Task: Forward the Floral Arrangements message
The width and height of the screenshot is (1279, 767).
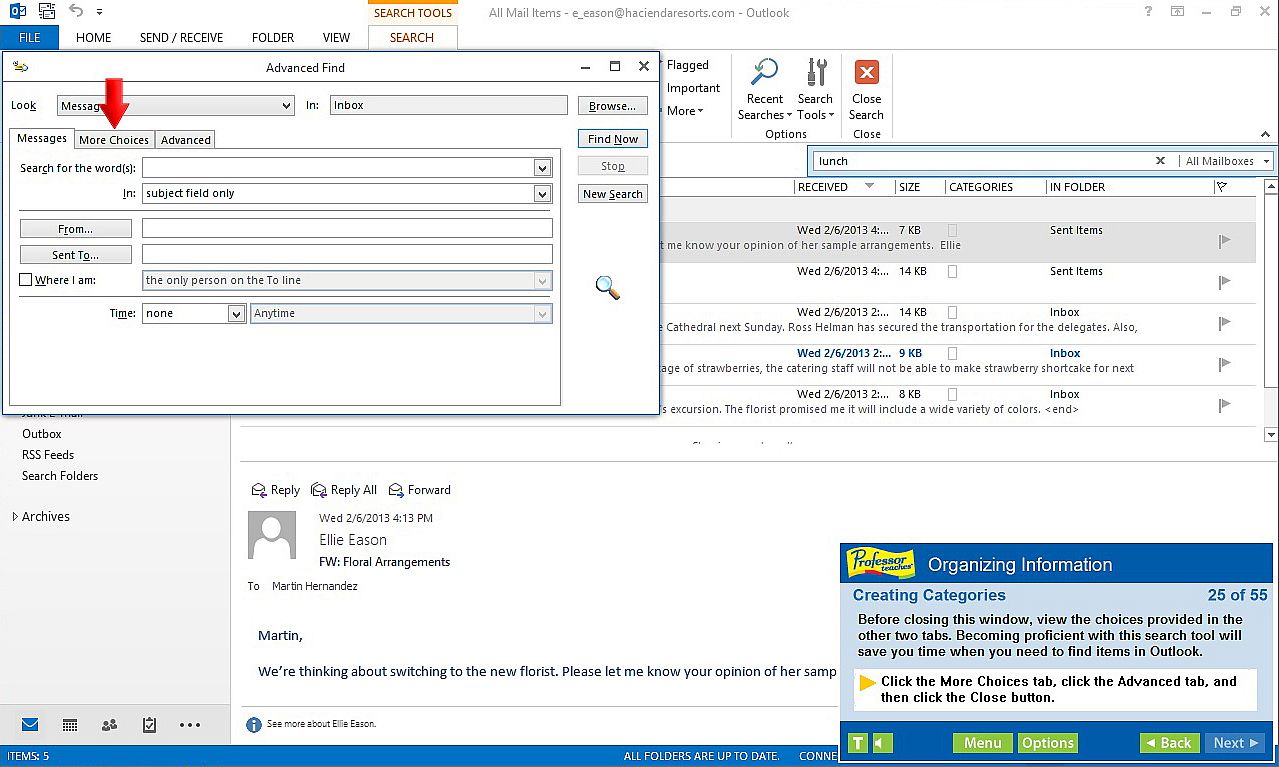Action: tap(419, 490)
